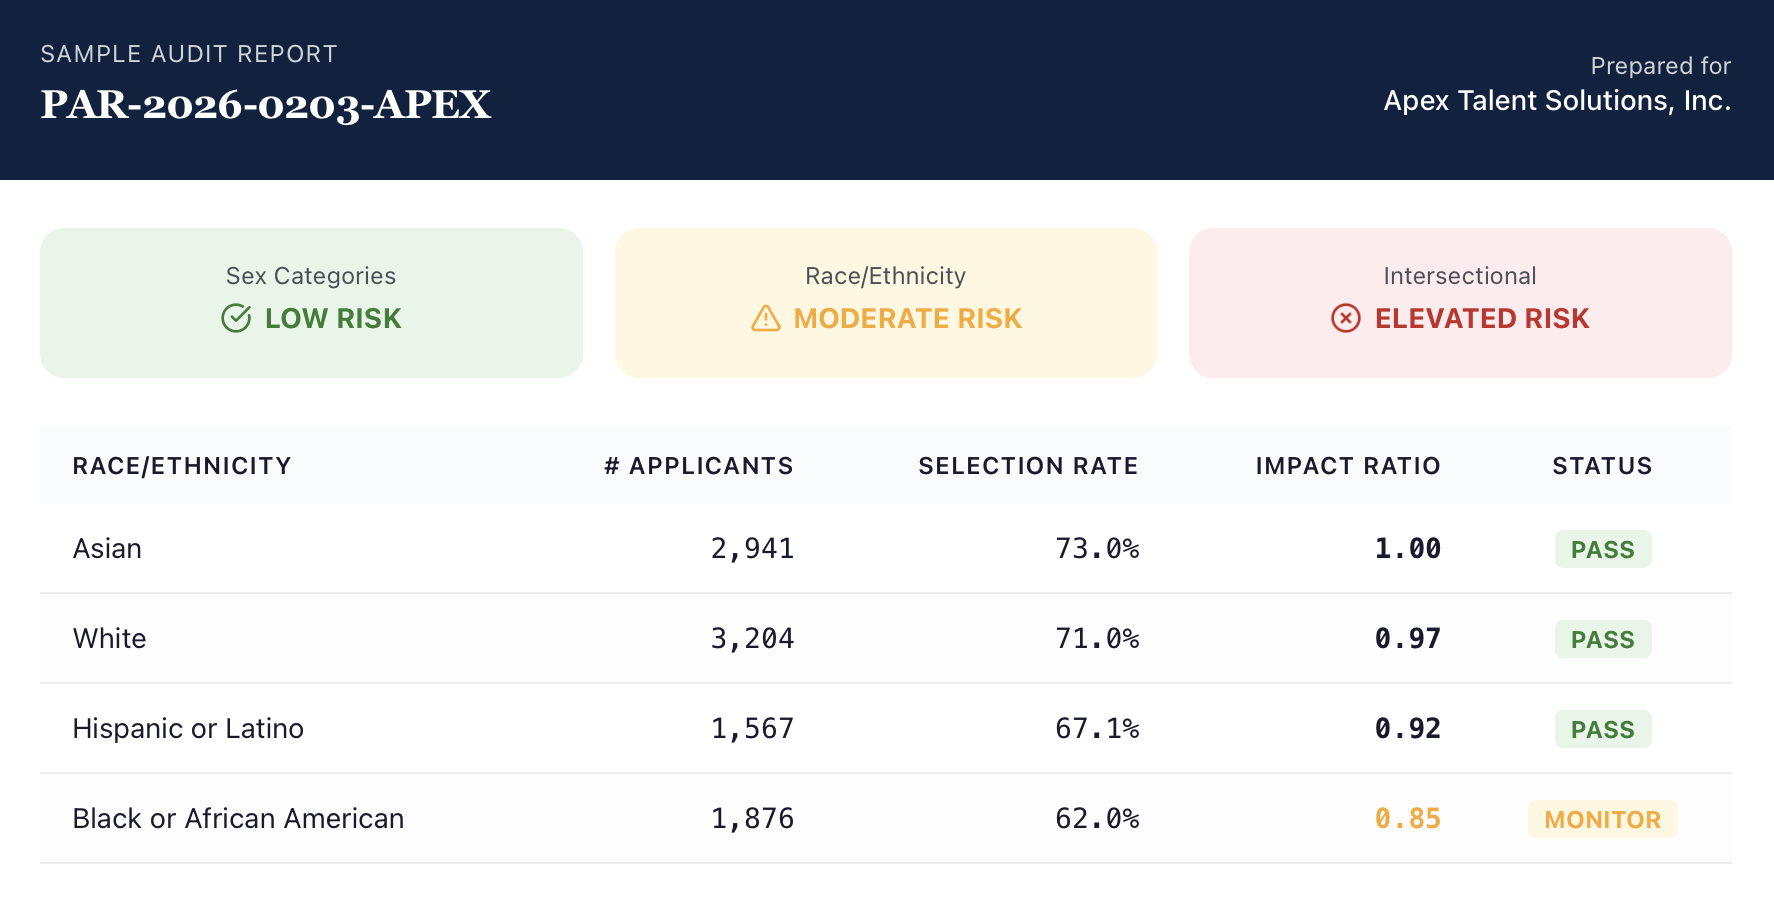The width and height of the screenshot is (1774, 902).
Task: Sort by Selection Rate column header
Action: [x=1028, y=466]
